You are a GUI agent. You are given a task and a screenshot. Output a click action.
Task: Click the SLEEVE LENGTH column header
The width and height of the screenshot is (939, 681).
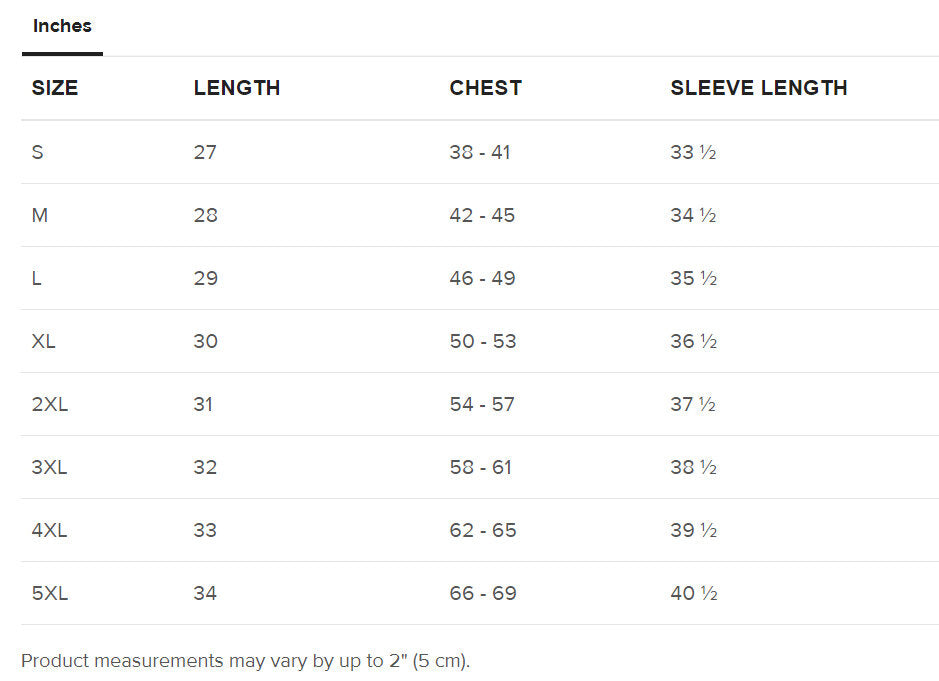[x=759, y=88]
